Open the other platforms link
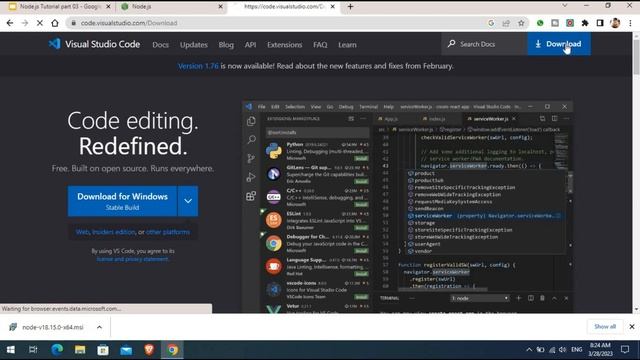Image resolution: width=640 pixels, height=360 pixels. pyautogui.click(x=168, y=232)
